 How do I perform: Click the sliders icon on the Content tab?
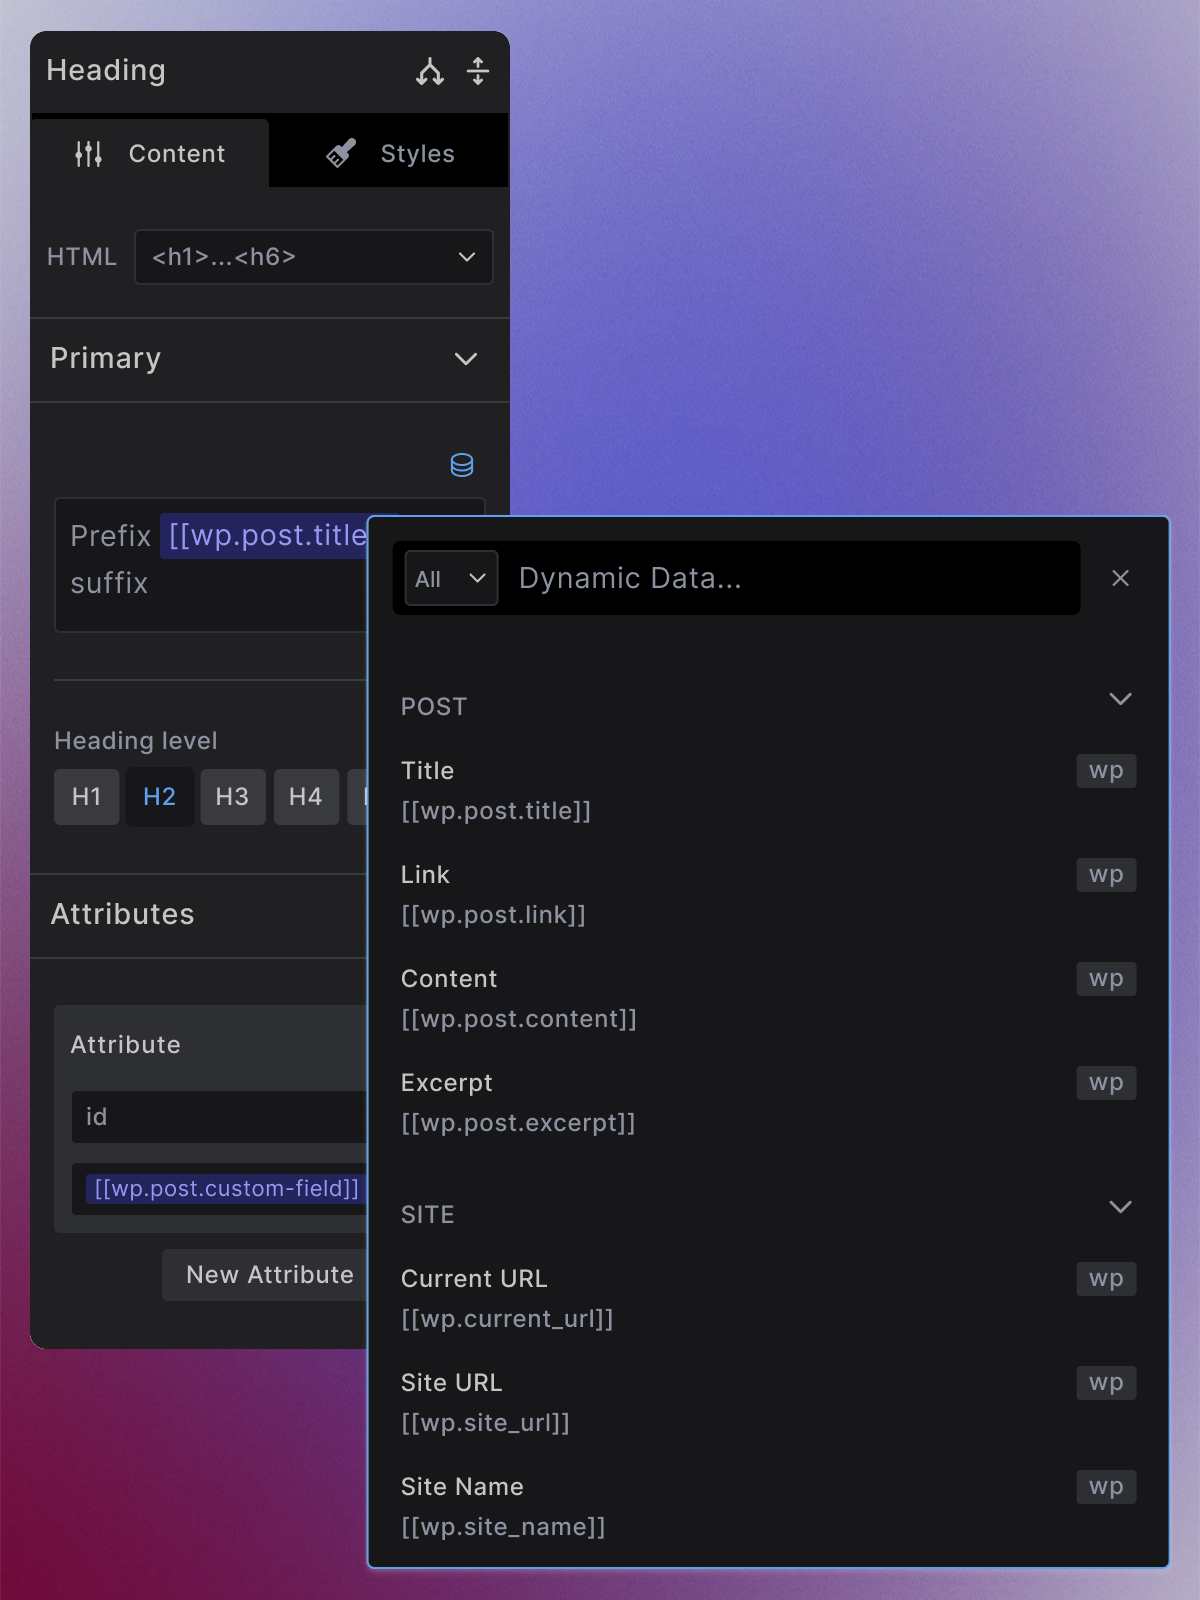88,152
